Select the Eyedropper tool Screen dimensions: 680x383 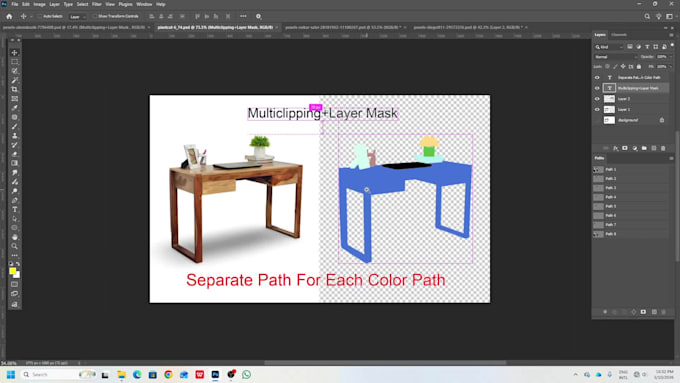14,108
